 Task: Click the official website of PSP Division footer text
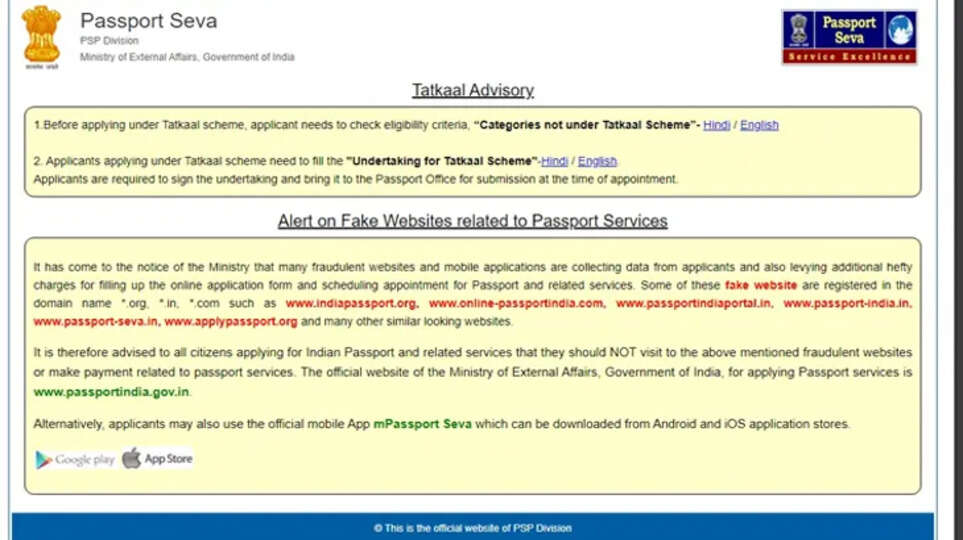point(472,528)
